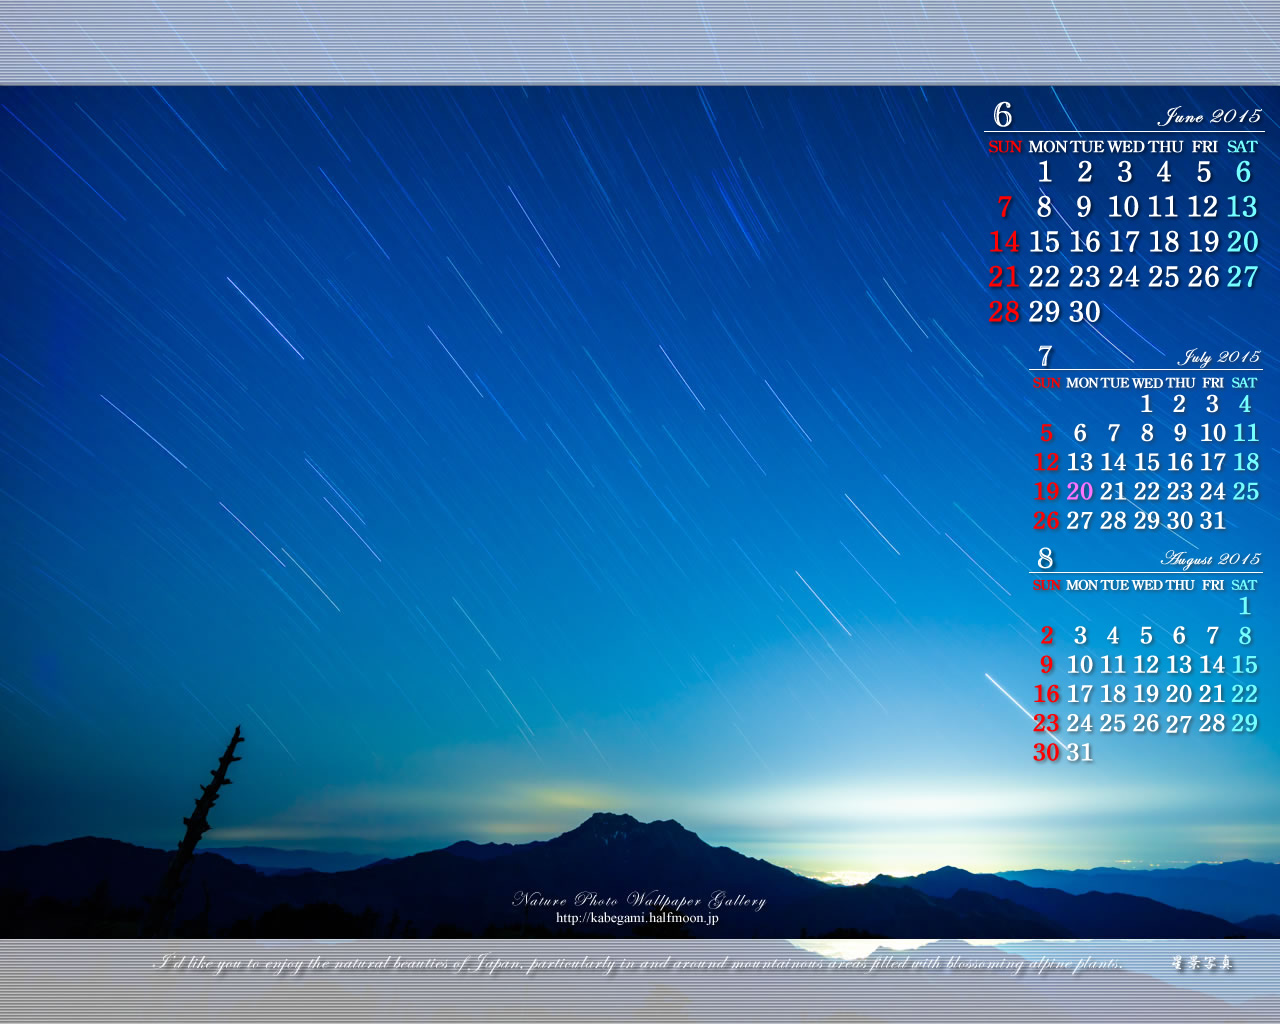
Task: Click the Japanese characters at bottom right
Action: (x=1201, y=963)
